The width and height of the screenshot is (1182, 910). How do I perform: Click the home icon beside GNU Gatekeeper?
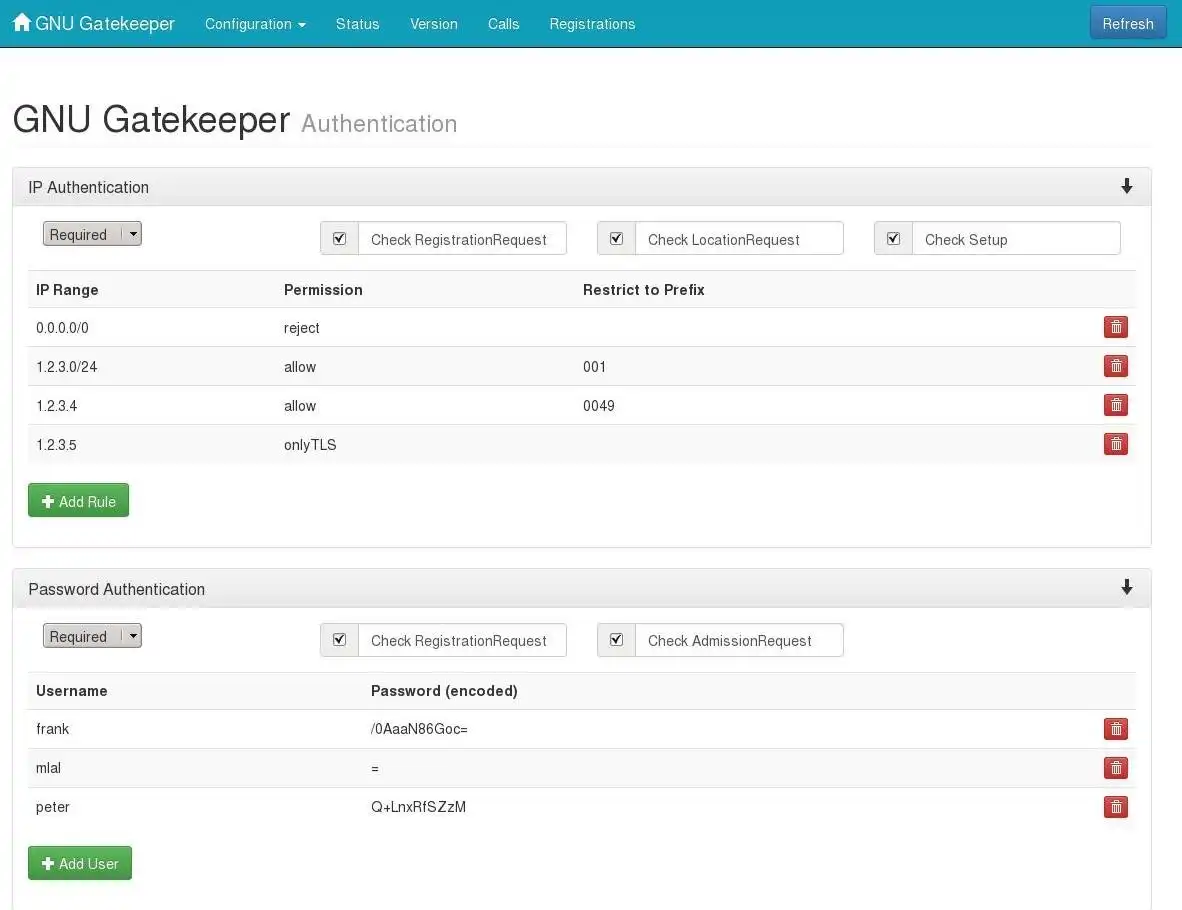pos(22,23)
